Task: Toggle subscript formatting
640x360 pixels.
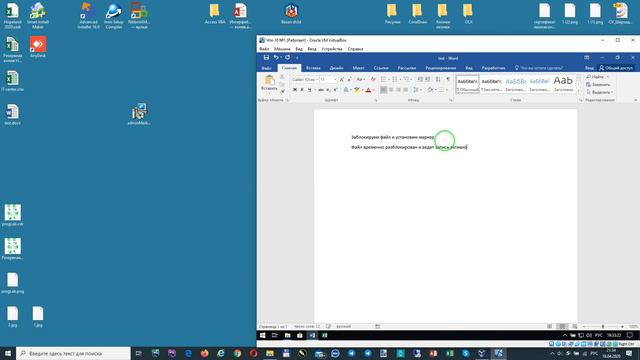Action: tap(328, 90)
